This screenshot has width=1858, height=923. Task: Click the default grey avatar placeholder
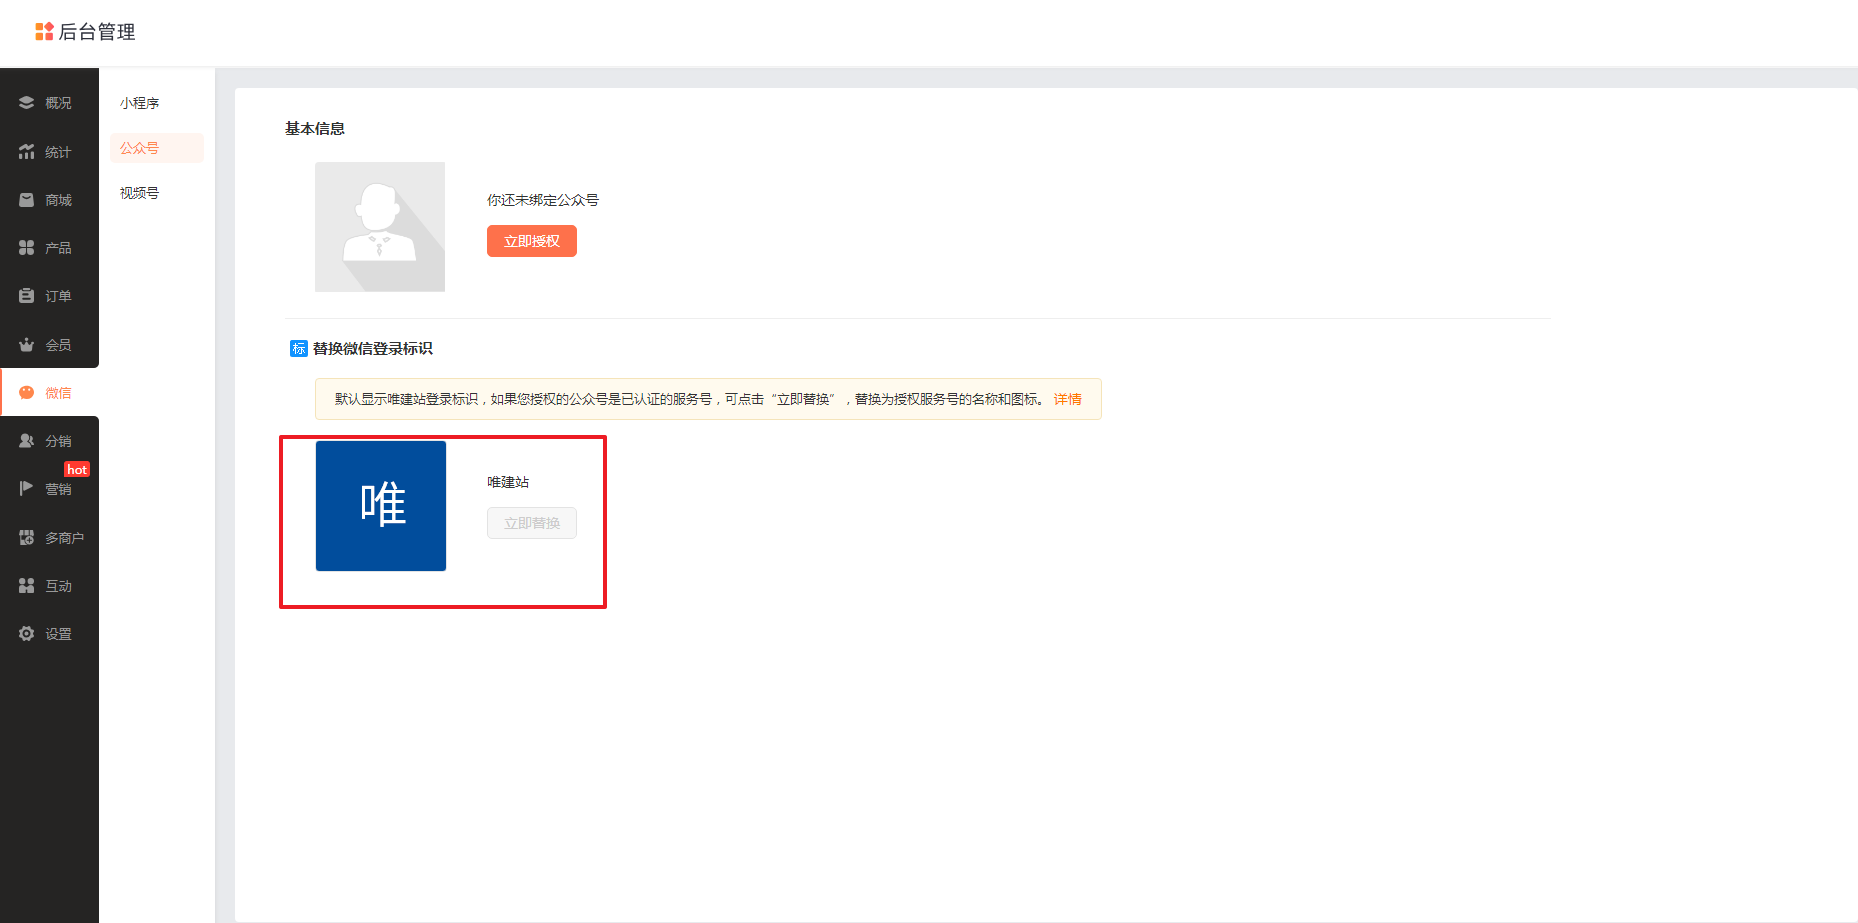click(380, 227)
